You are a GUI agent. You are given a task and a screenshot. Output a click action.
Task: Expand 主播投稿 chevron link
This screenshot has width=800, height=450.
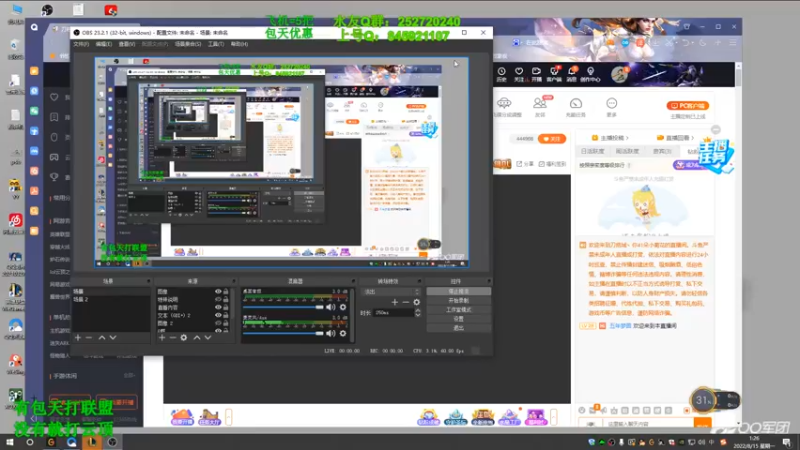610,138
